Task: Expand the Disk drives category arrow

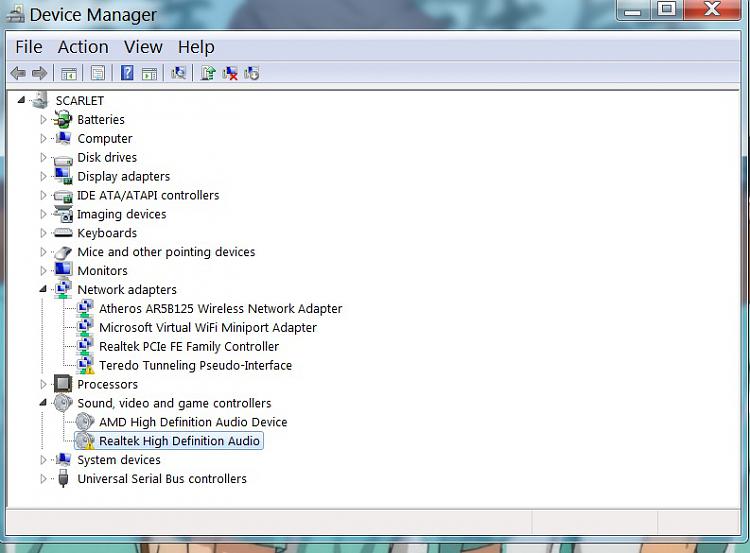Action: [x=43, y=157]
